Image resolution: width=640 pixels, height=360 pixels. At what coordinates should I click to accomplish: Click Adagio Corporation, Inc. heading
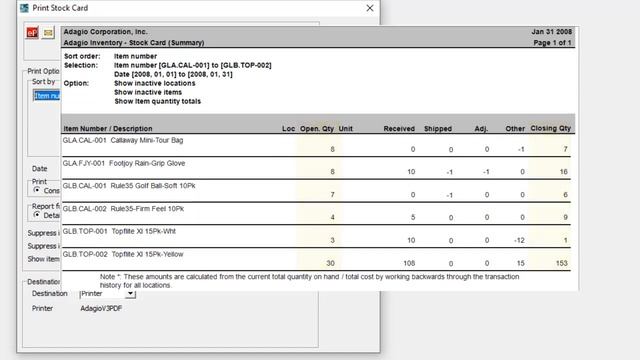pos(105,32)
